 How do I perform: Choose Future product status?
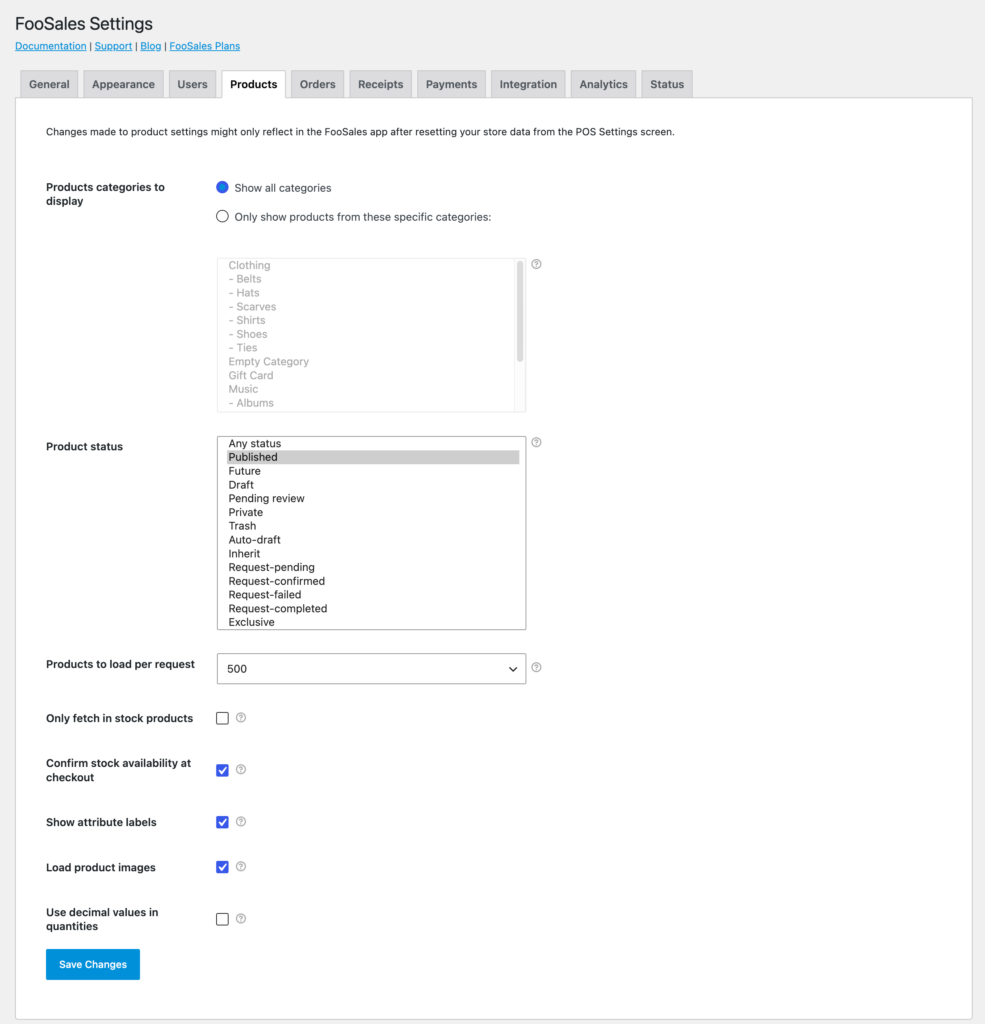coord(373,471)
